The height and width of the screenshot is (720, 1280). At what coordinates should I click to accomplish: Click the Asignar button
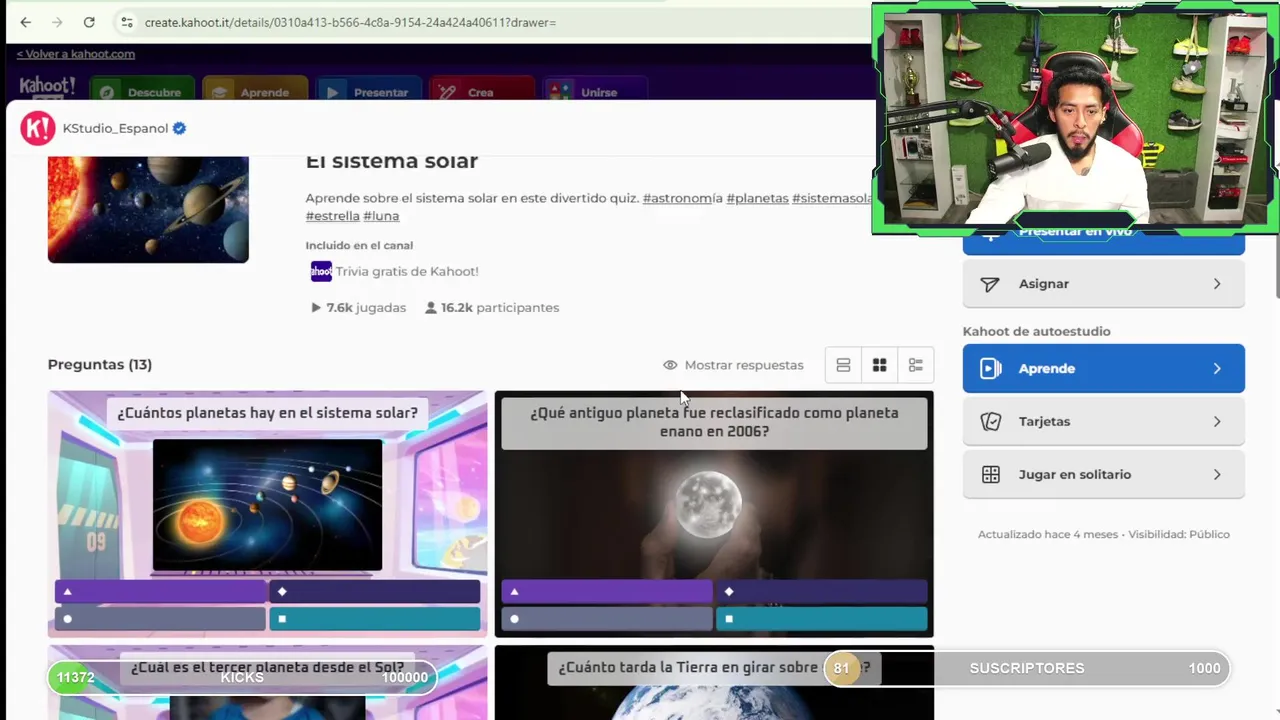1104,284
